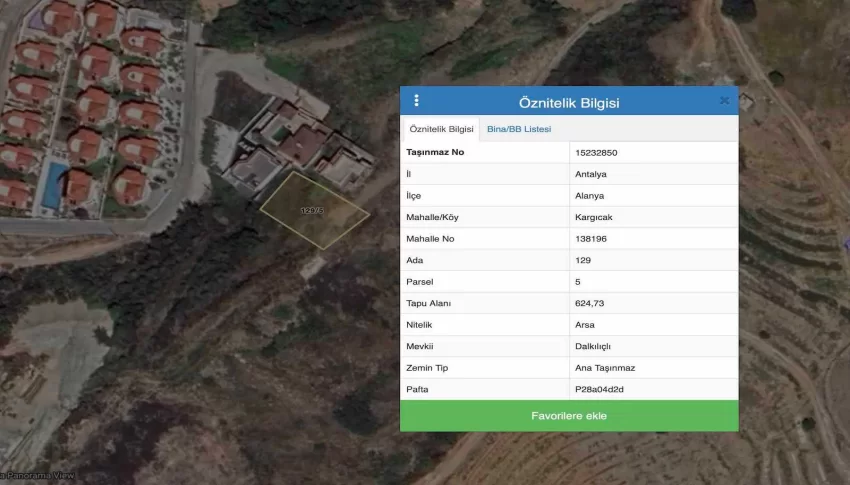Click the blue swimming pool on the map
This screenshot has height=485, width=850.
(53, 185)
